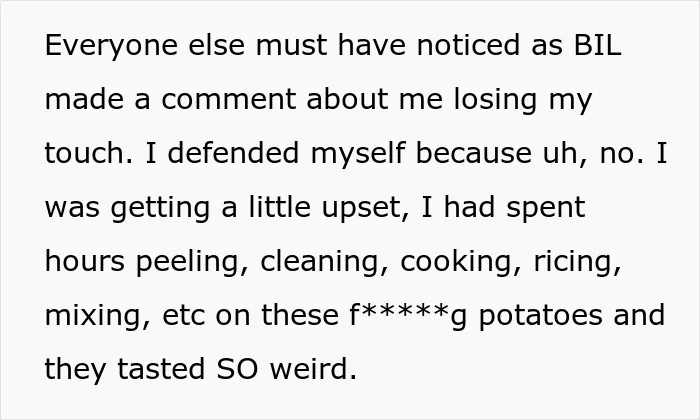This screenshot has height=420, width=700.
Task: Click the word "comment"
Action: point(229,99)
